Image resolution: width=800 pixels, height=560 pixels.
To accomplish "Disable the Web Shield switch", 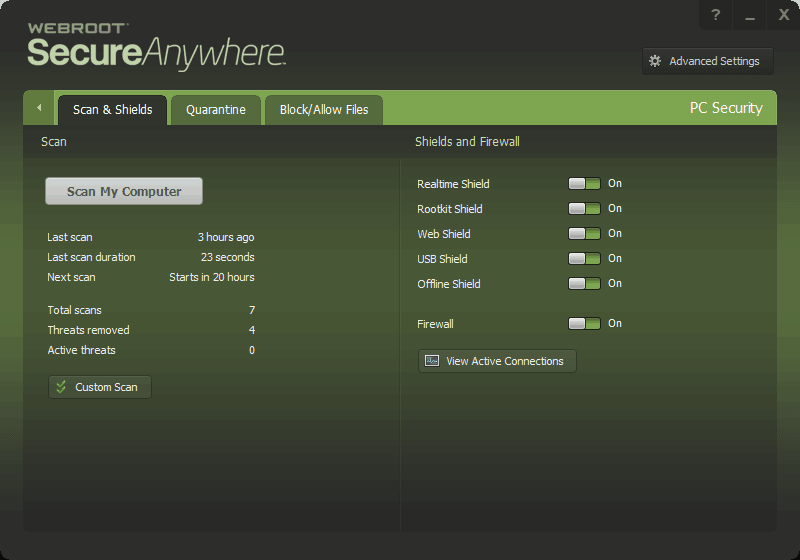I will pyautogui.click(x=584, y=234).
